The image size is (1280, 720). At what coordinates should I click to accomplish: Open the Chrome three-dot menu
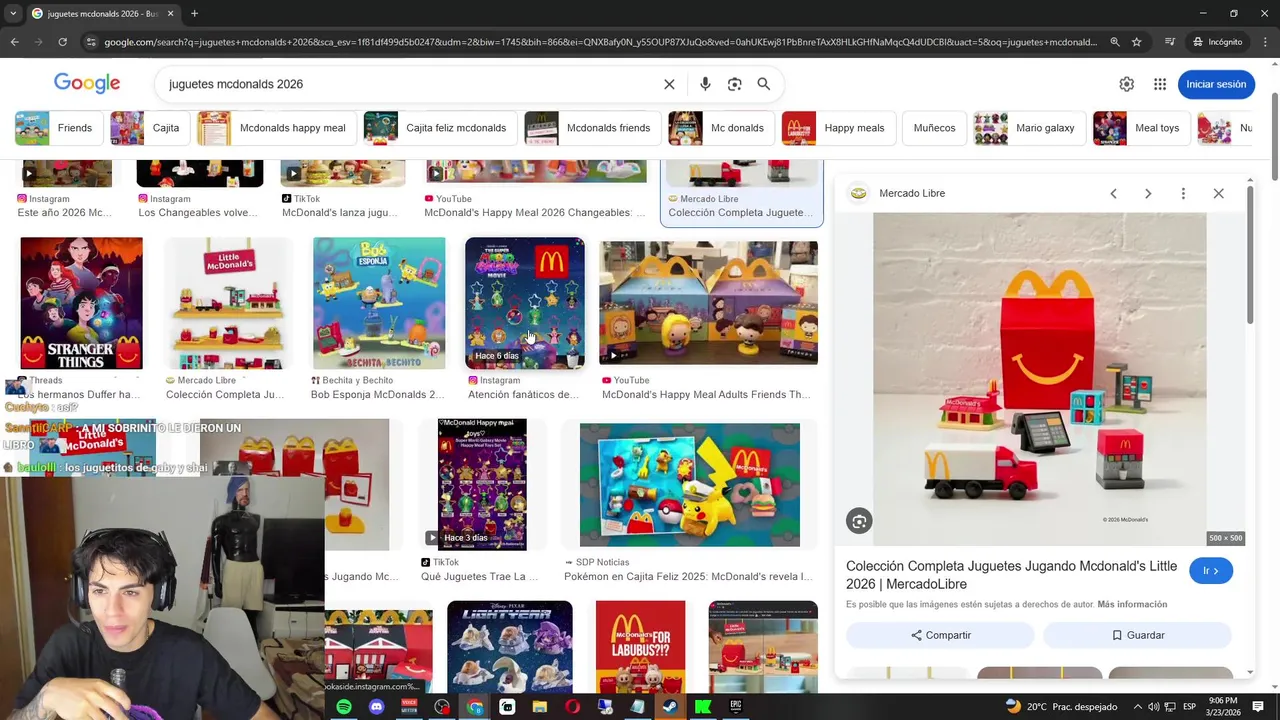[x=1266, y=42]
